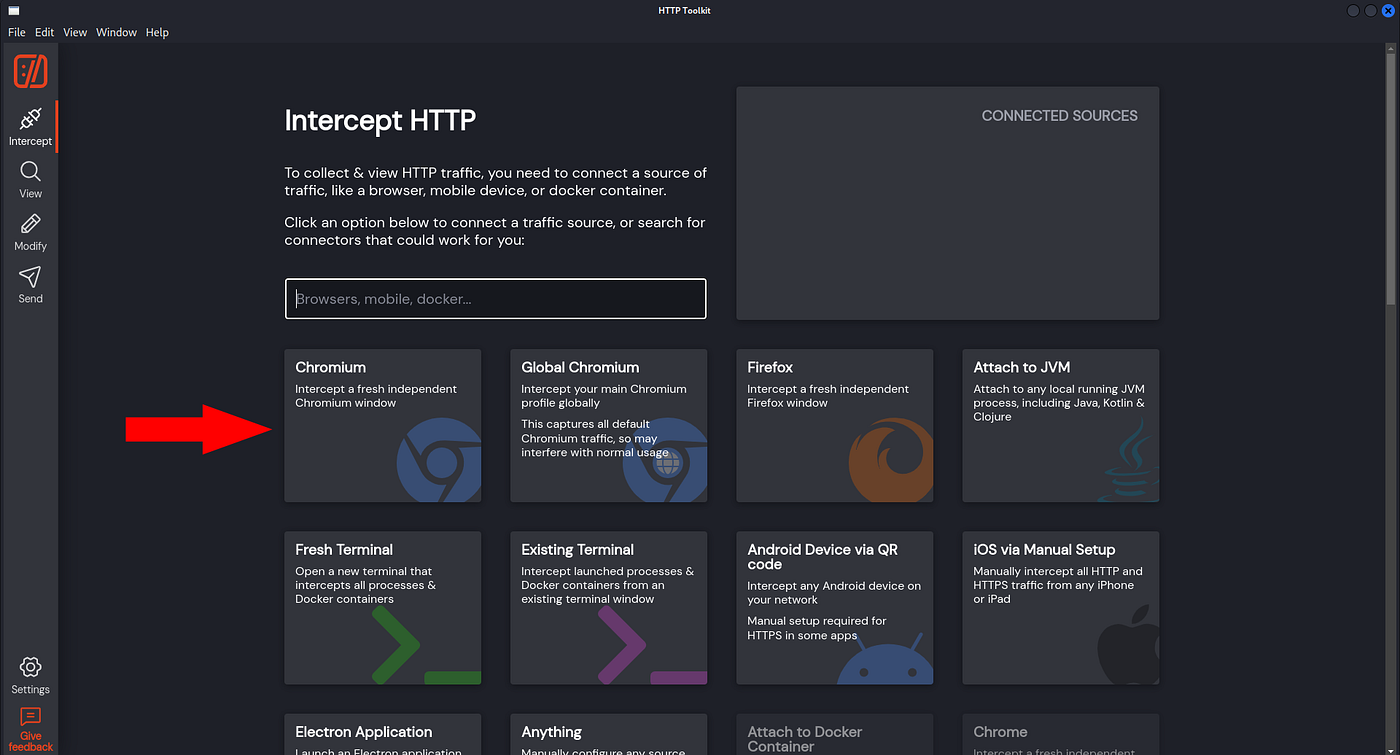
Task: Select the Global Chromium card
Action: point(609,425)
